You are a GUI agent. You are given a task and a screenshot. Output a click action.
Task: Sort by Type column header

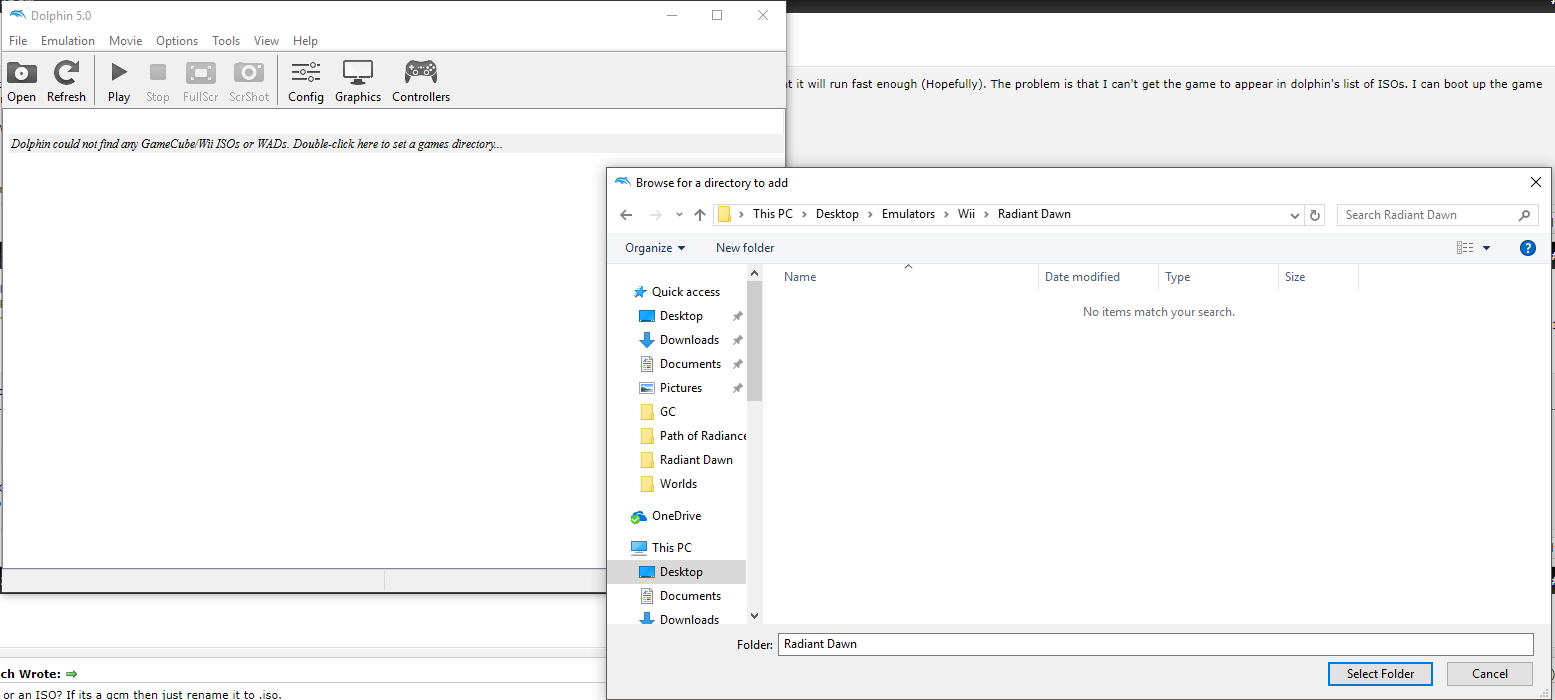1218,277
